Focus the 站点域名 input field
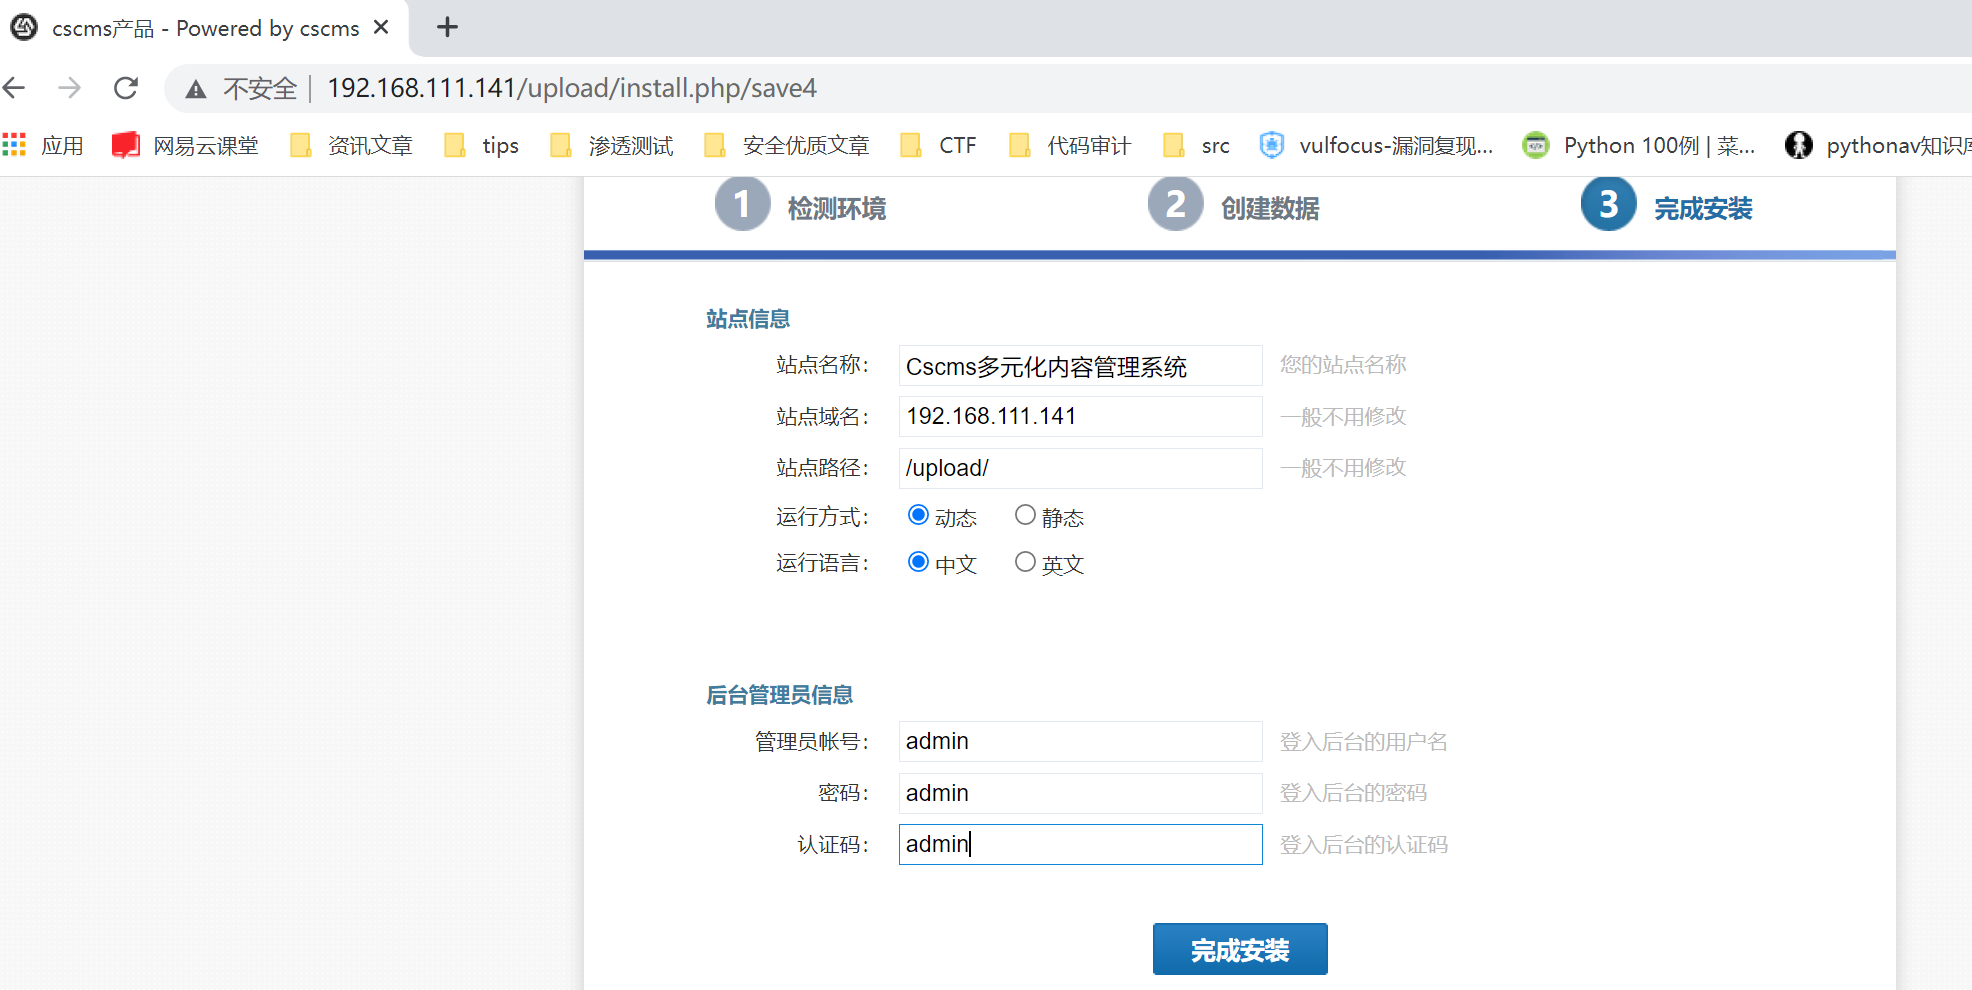 [1080, 416]
